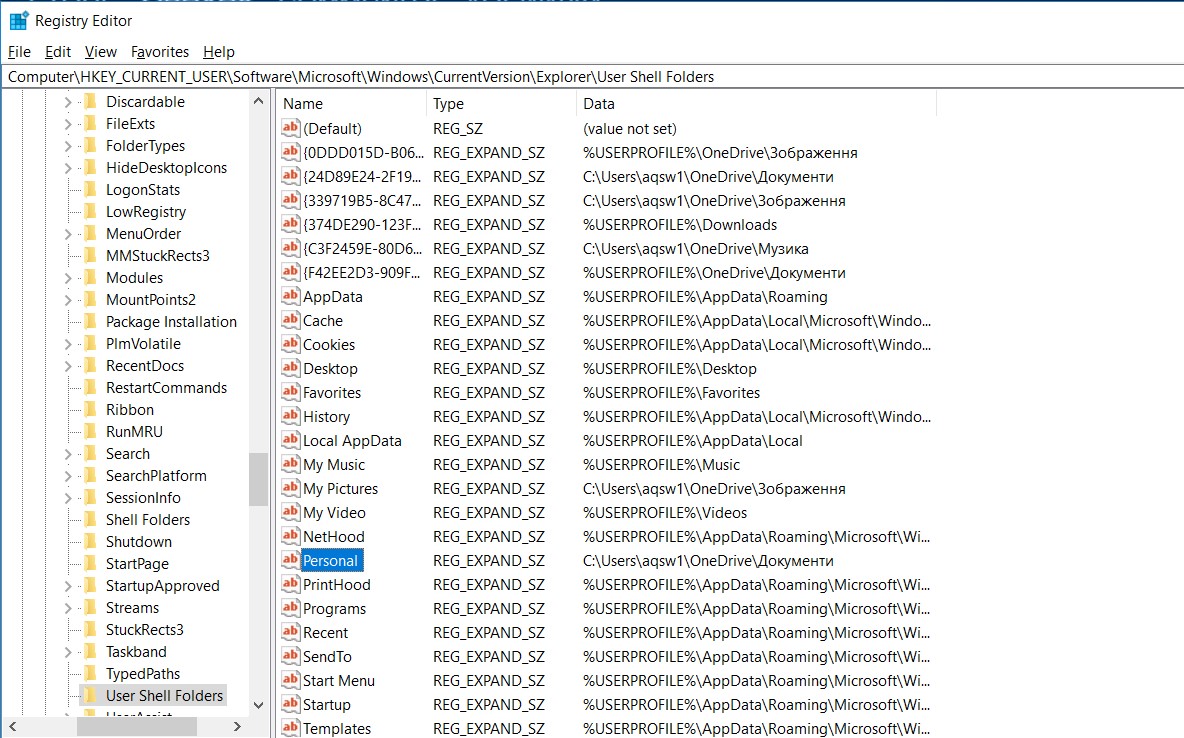Sort values by the Name column header
Screen dimensions: 1184x738
[351, 103]
